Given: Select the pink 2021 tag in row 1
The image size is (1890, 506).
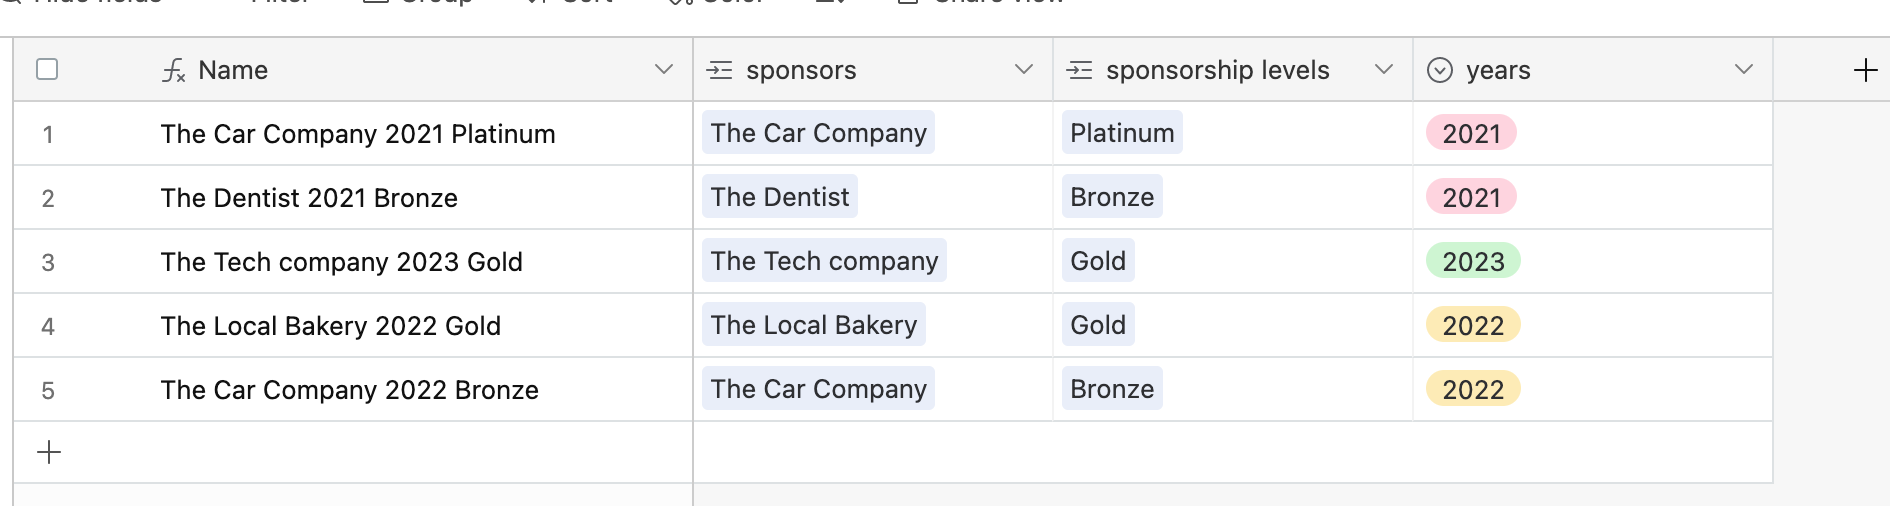Looking at the screenshot, I should (1472, 133).
